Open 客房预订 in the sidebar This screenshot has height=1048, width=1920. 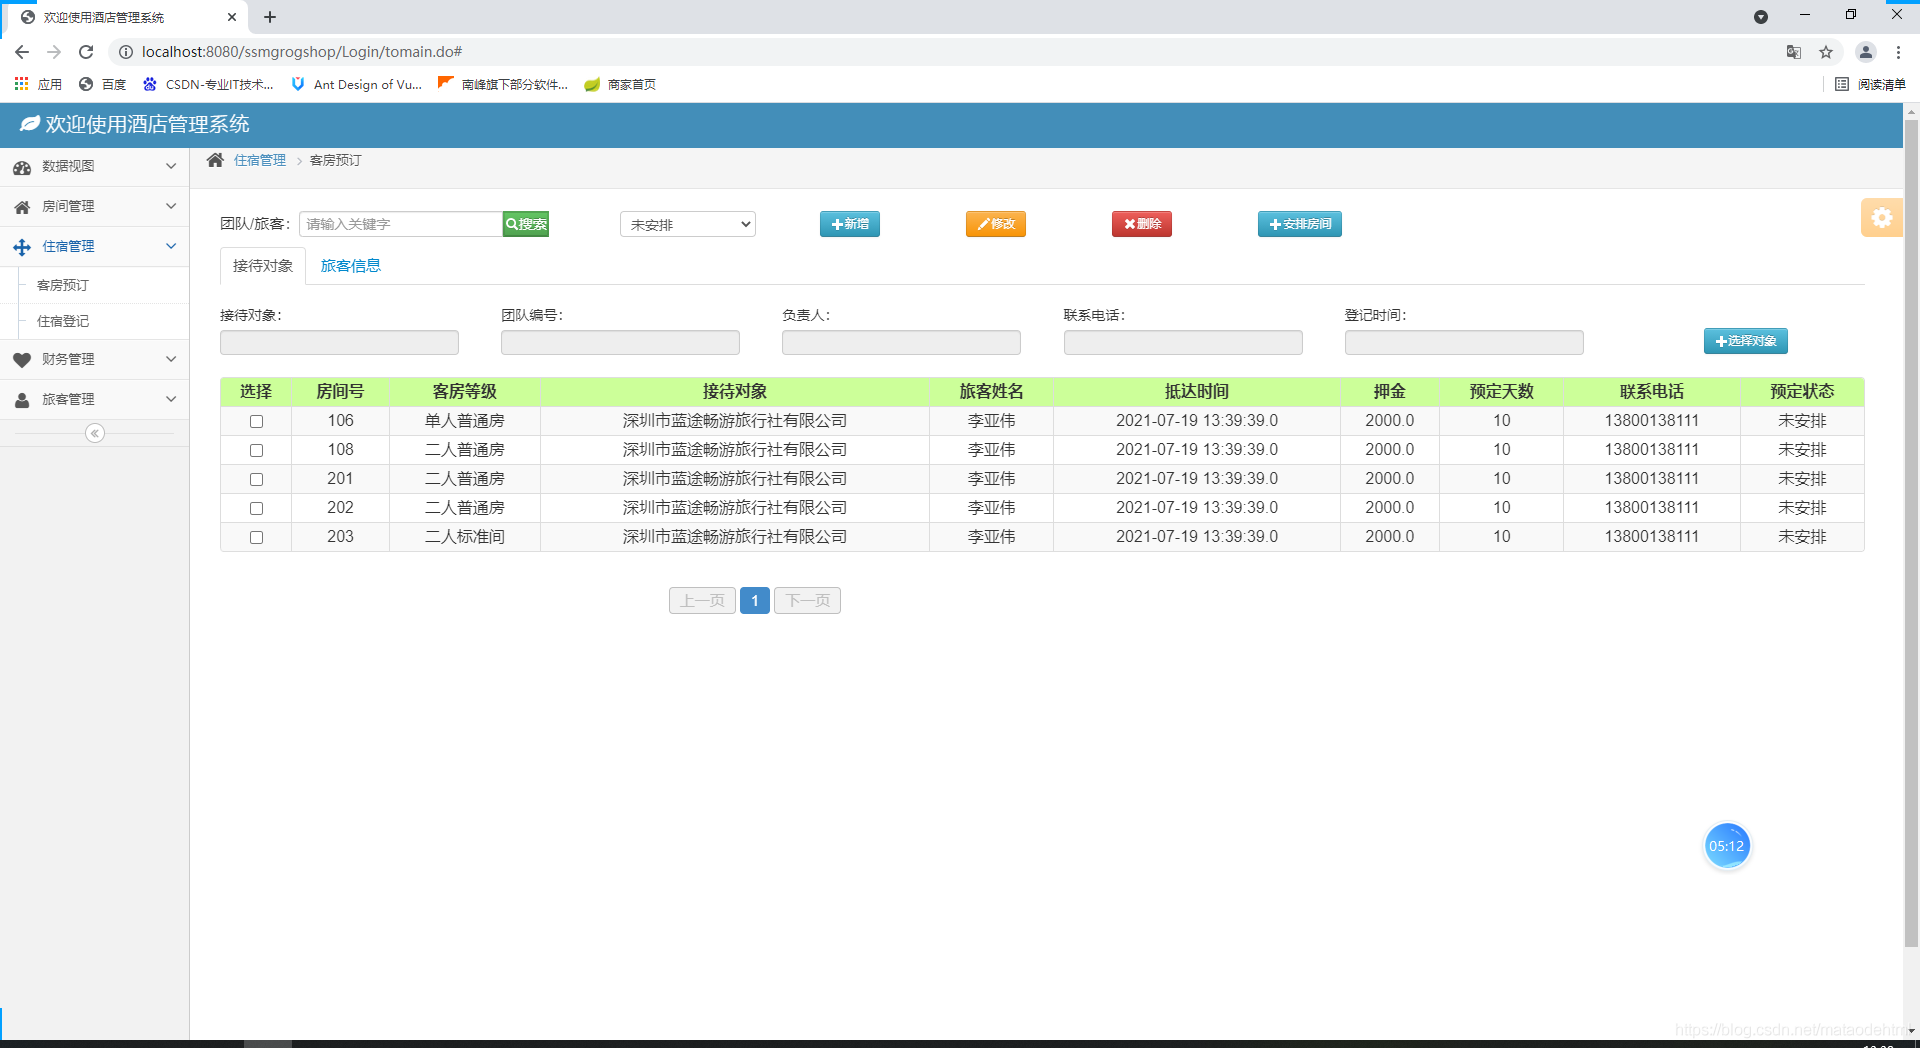point(63,285)
